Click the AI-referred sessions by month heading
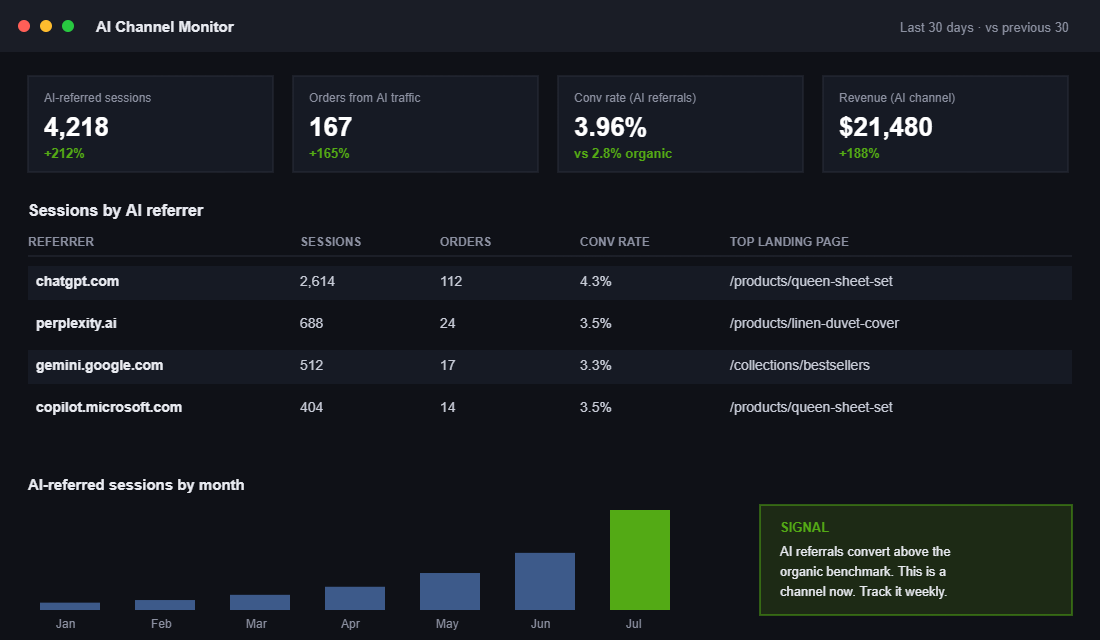The width and height of the screenshot is (1100, 640). pos(136,485)
